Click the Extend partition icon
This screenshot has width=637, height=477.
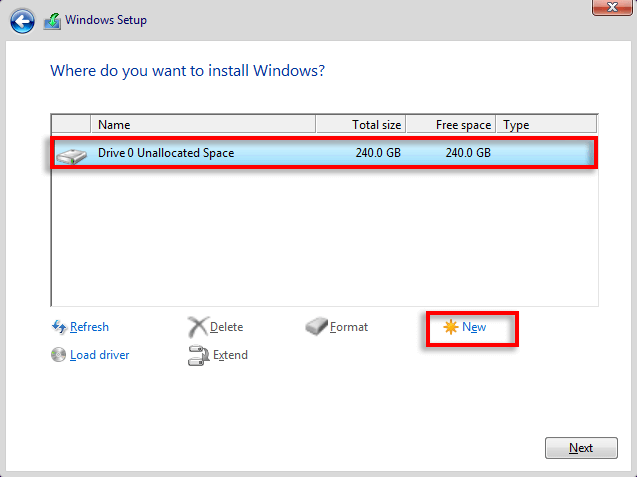click(198, 355)
